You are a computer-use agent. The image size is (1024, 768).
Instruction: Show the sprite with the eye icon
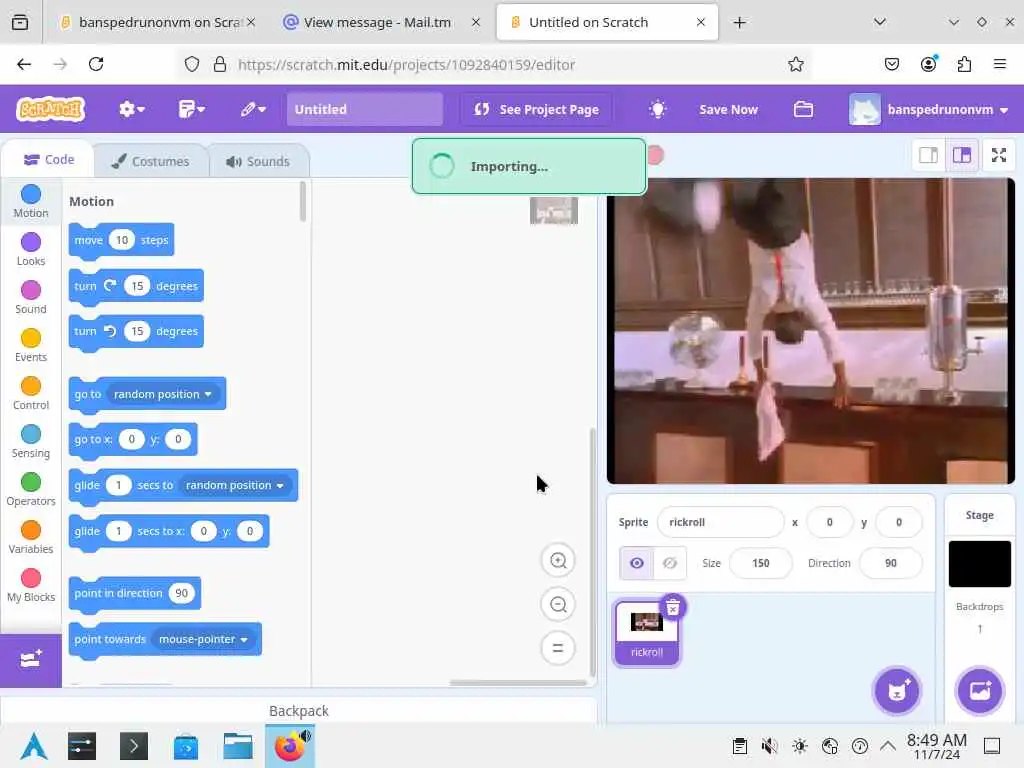pyautogui.click(x=637, y=563)
